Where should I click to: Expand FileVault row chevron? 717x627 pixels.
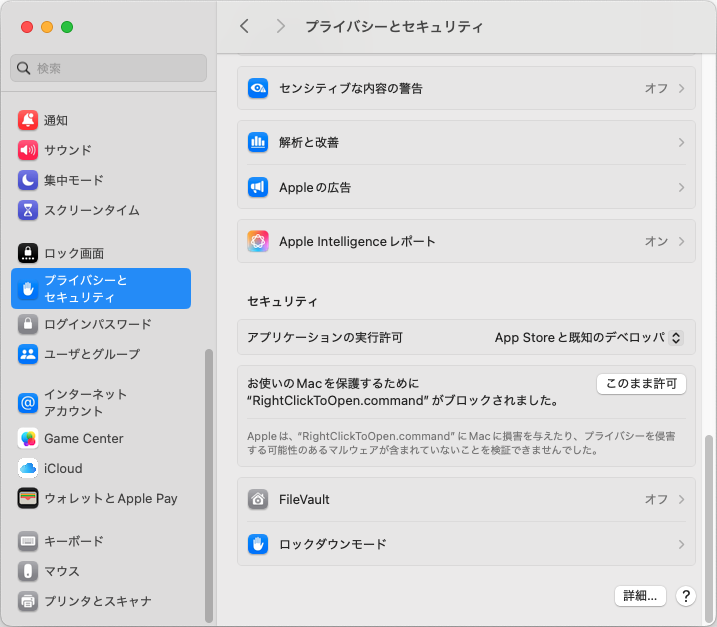[681, 499]
